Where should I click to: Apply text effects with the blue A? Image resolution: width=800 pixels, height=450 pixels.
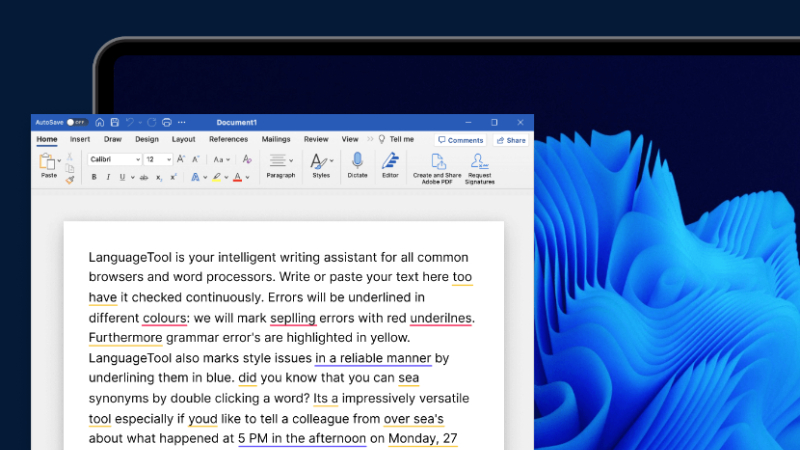click(x=195, y=178)
